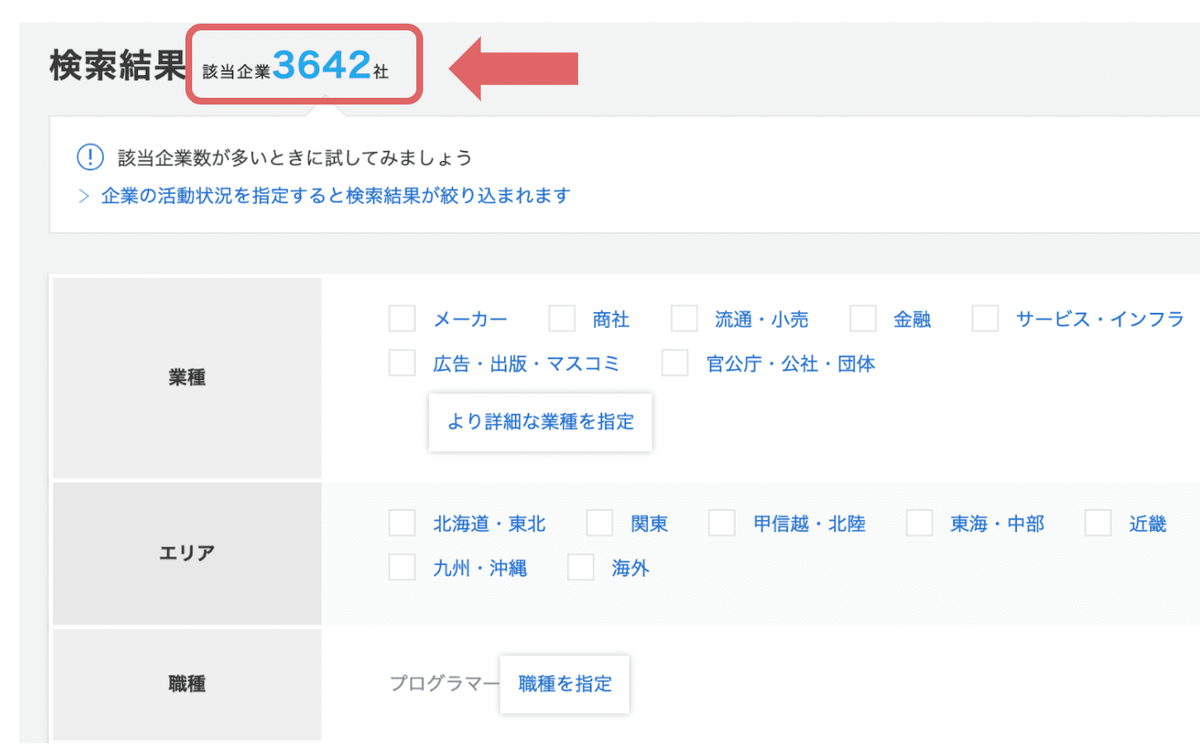
Task: Check the 甲信越・北陸 area checkbox
Action: click(722, 523)
